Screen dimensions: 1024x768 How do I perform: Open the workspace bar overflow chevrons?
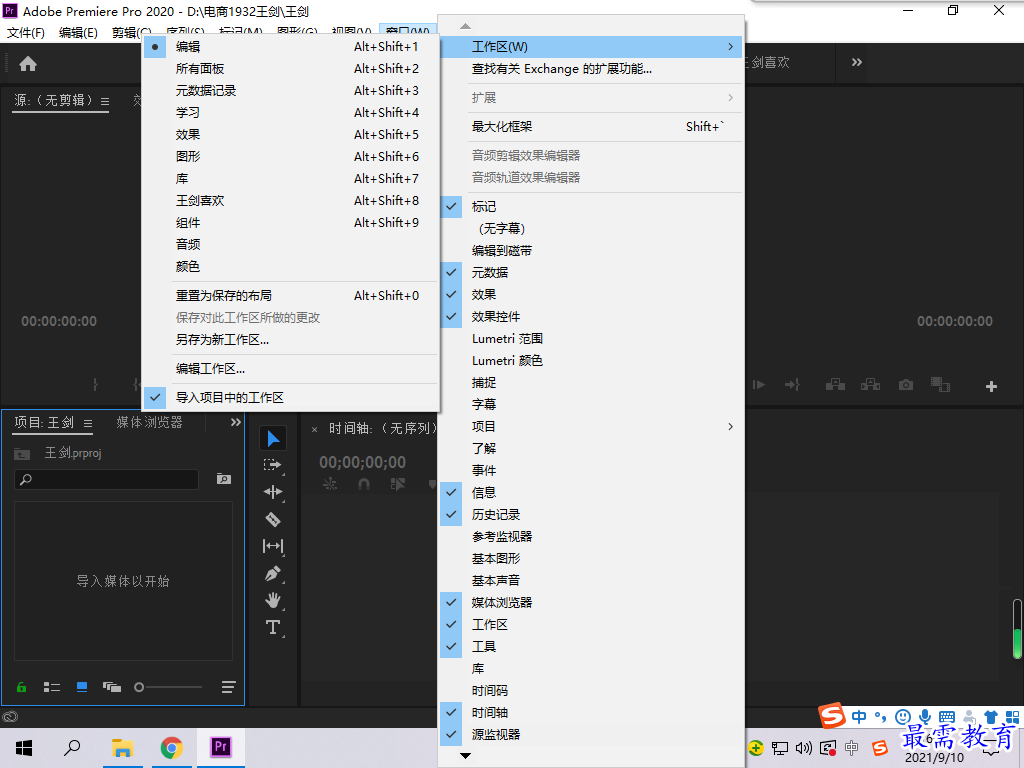(x=857, y=62)
